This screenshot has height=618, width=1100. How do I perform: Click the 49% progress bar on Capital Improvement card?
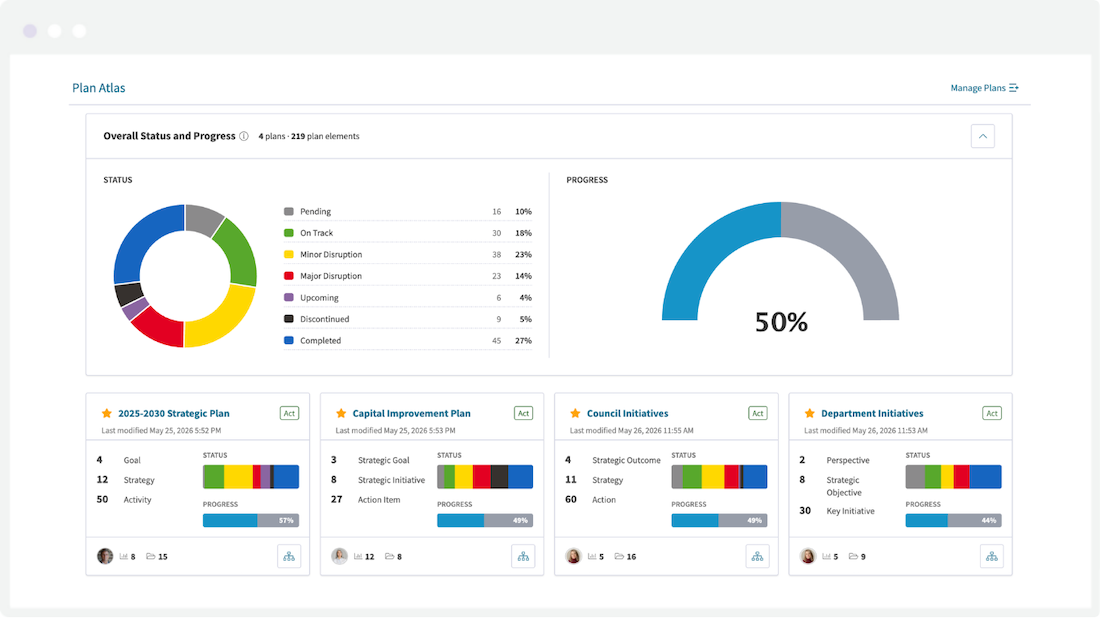click(x=485, y=520)
